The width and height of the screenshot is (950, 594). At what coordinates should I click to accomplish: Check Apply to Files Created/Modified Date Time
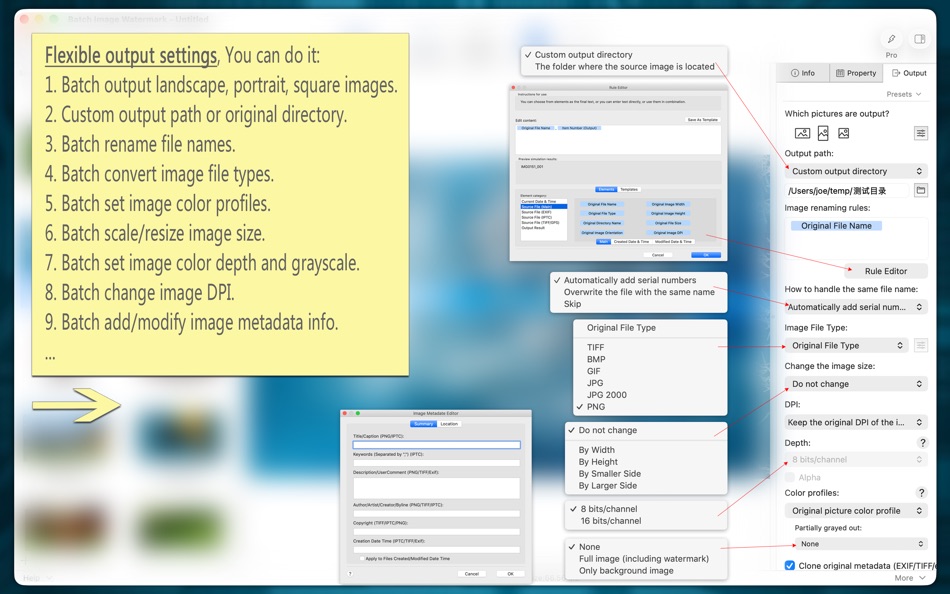(362, 558)
